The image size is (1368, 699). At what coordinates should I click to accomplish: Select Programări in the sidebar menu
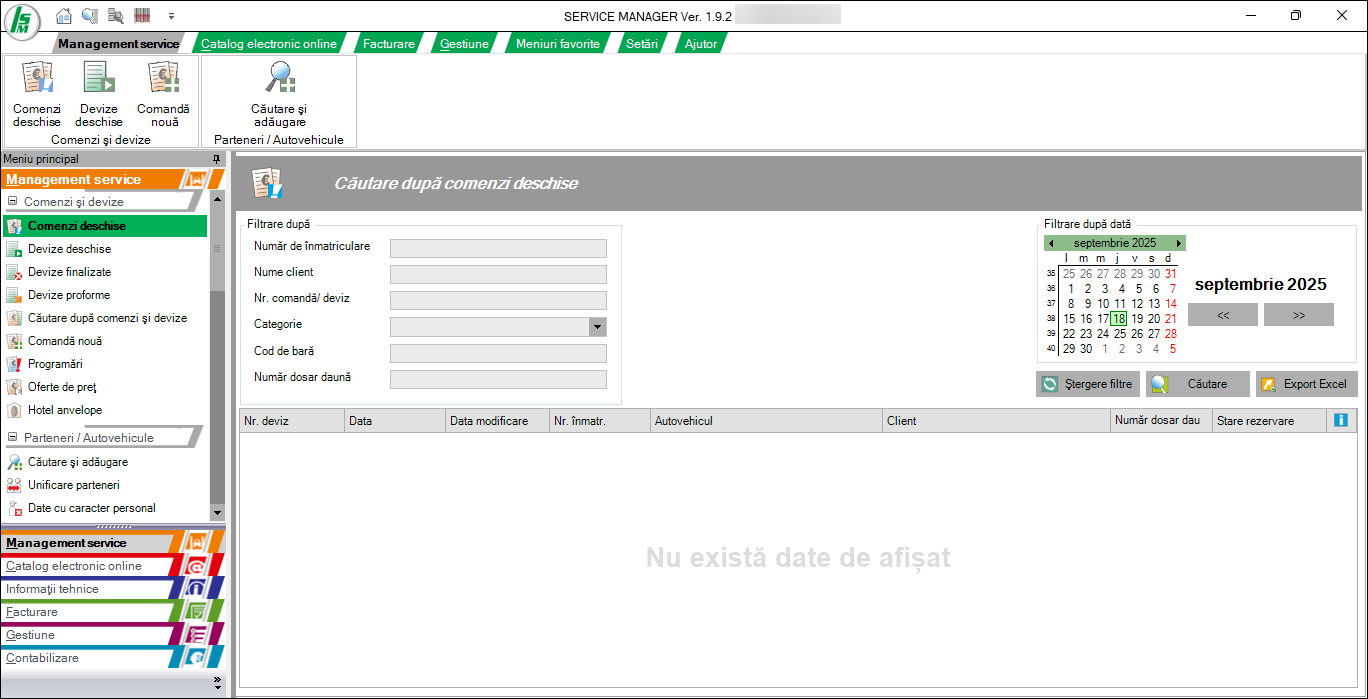tap(55, 364)
